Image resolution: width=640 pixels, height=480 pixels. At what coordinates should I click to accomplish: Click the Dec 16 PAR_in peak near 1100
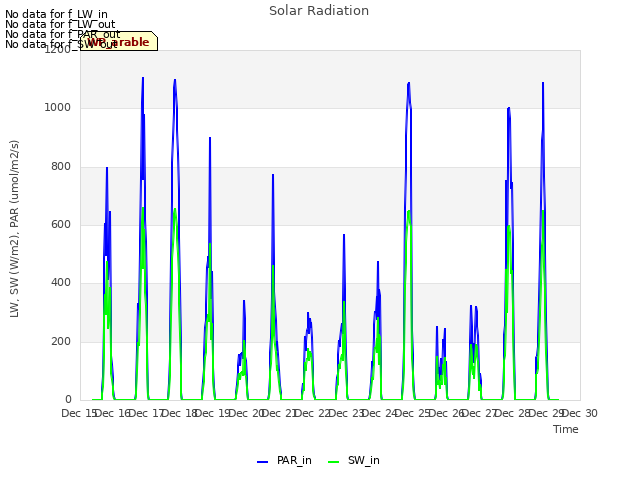pyautogui.click(x=143, y=78)
